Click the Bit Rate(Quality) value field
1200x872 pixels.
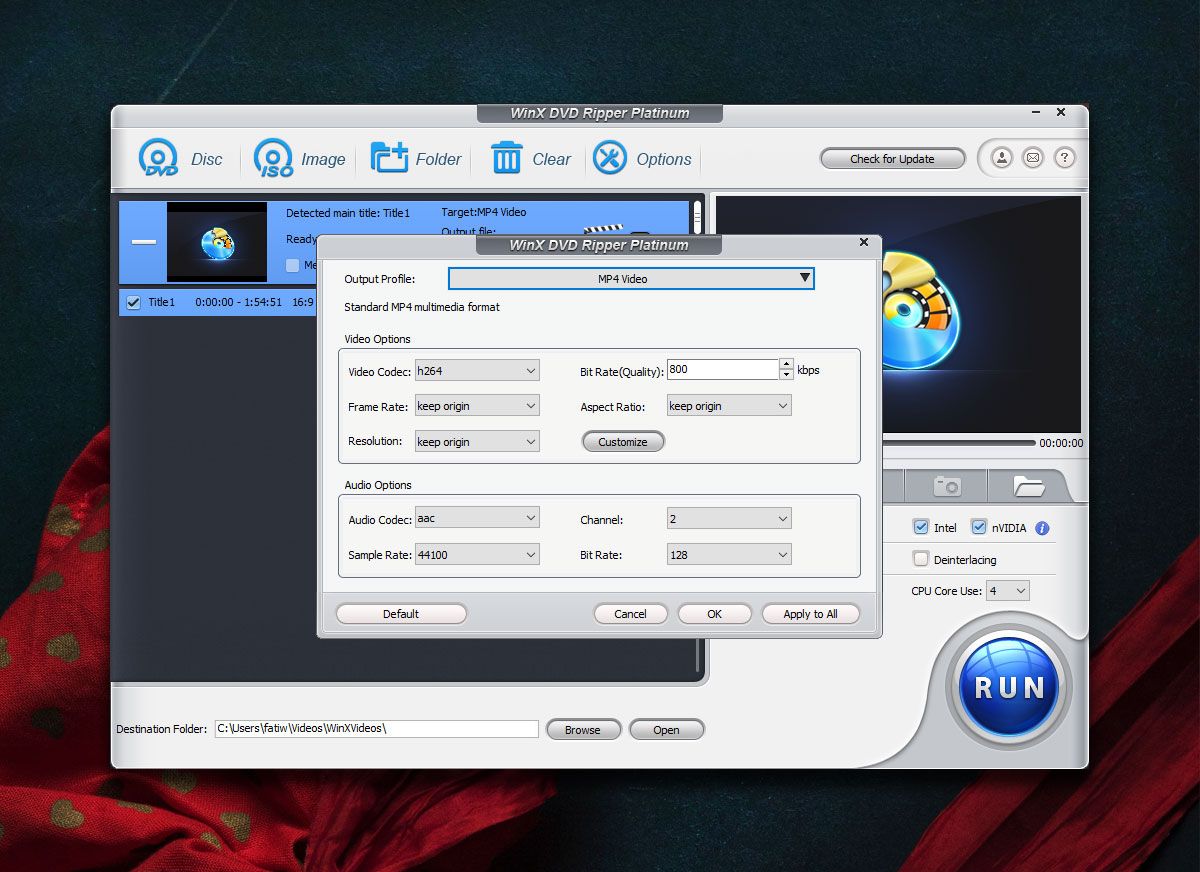(723, 369)
